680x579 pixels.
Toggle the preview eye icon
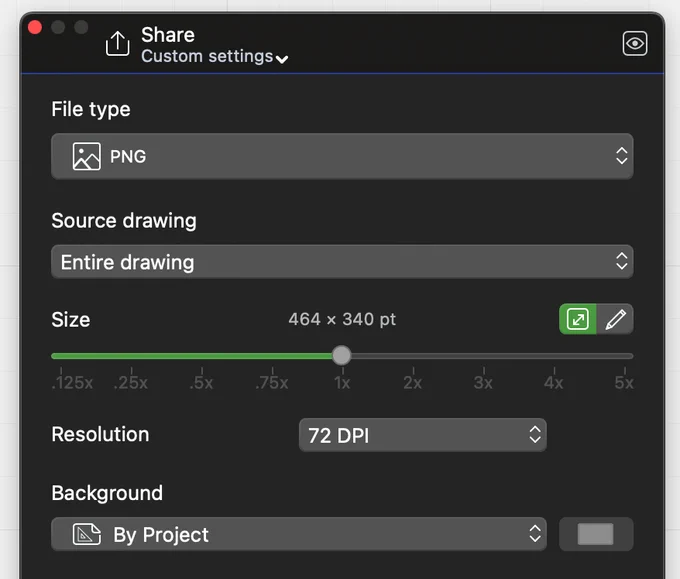coord(635,43)
